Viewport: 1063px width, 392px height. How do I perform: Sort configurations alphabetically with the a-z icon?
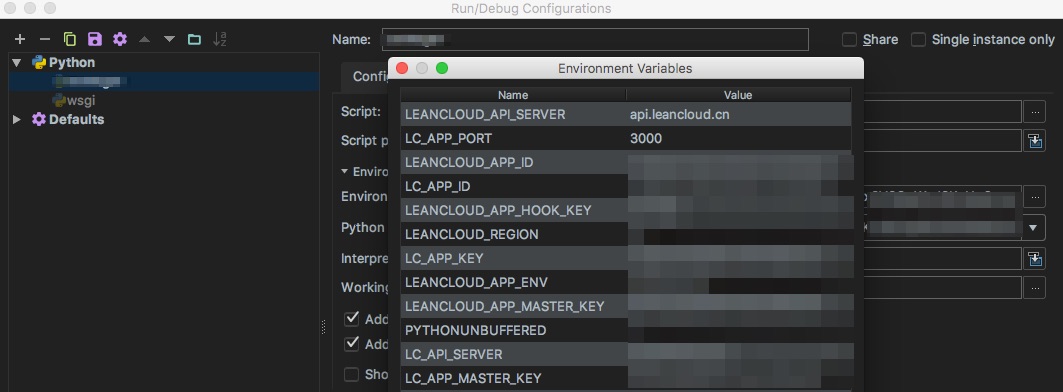(220, 39)
